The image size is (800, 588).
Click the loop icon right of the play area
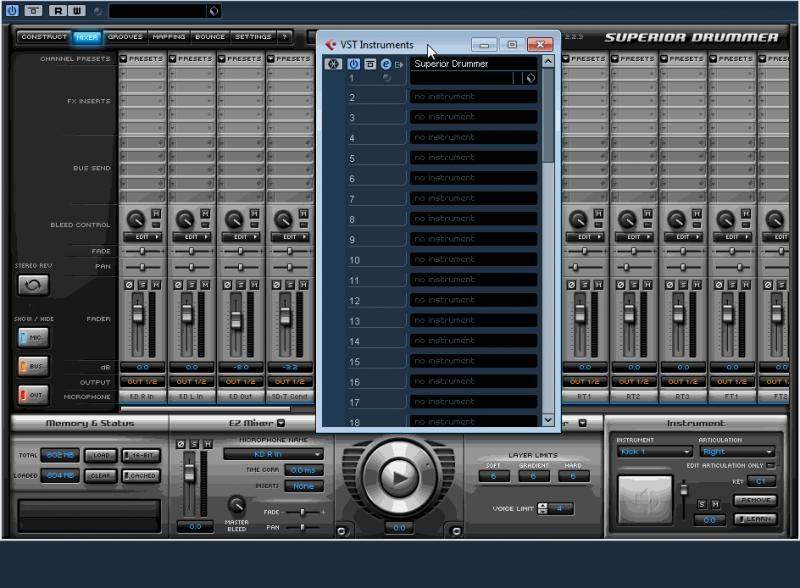457,531
